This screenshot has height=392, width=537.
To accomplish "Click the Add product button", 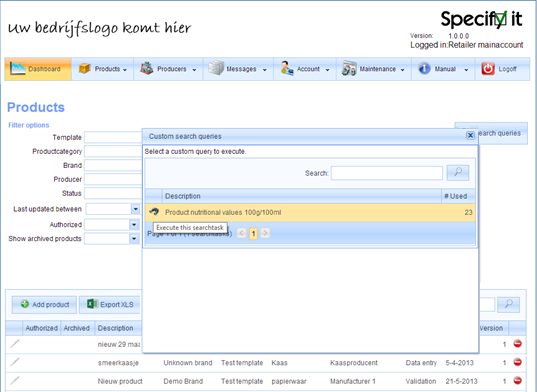I will tap(44, 304).
